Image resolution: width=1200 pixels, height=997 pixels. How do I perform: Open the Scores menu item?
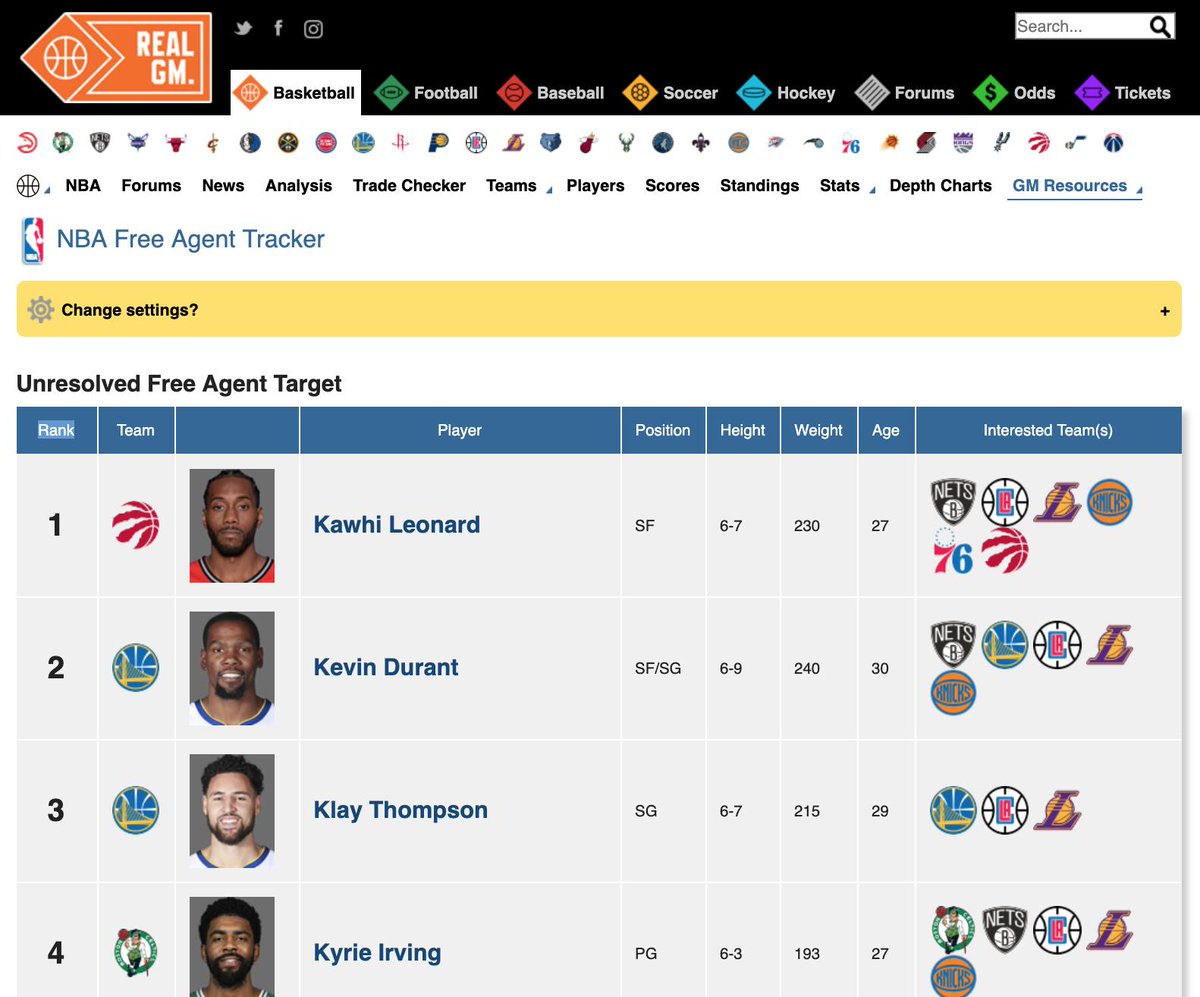point(672,186)
